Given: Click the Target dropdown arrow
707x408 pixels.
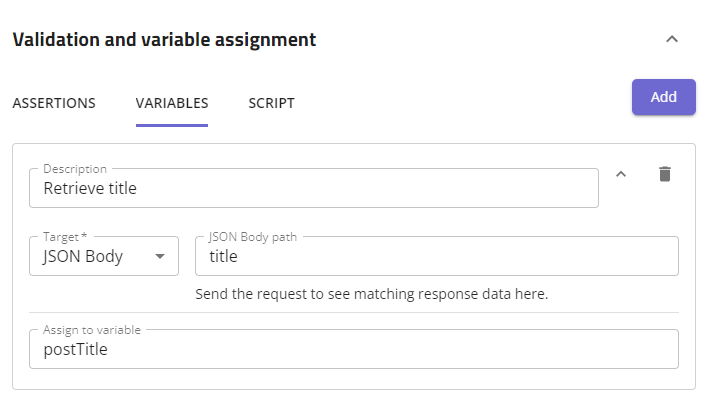Looking at the screenshot, I should click(x=159, y=257).
